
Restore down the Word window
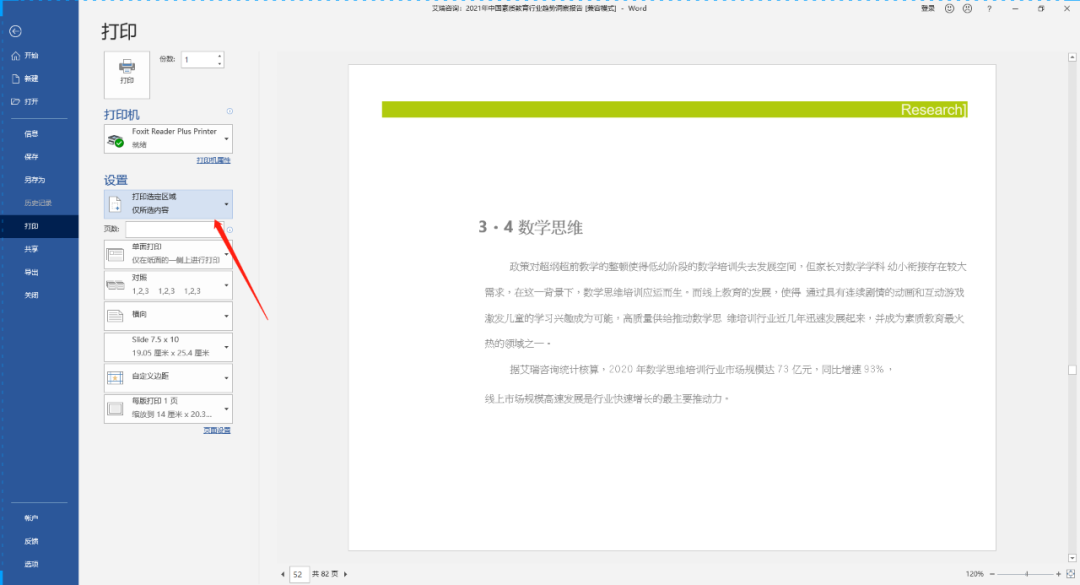(1041, 9)
